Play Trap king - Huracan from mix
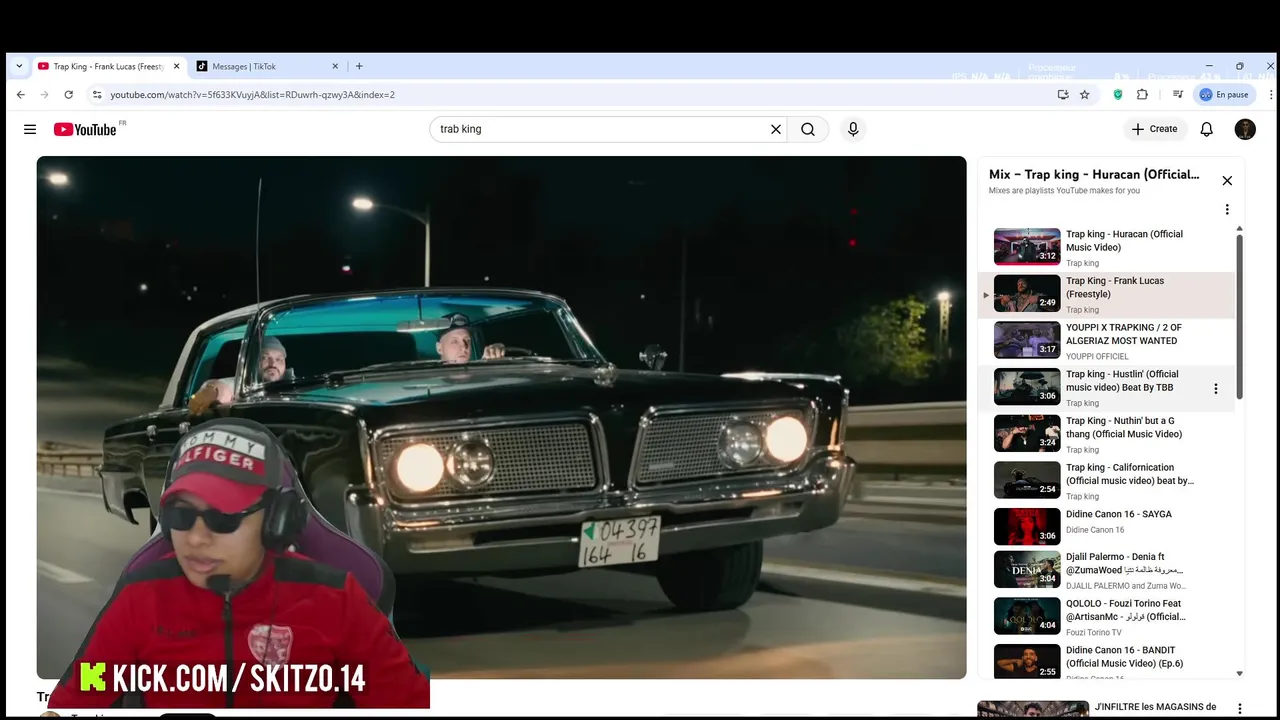This screenshot has height=720, width=1280. tap(1106, 248)
